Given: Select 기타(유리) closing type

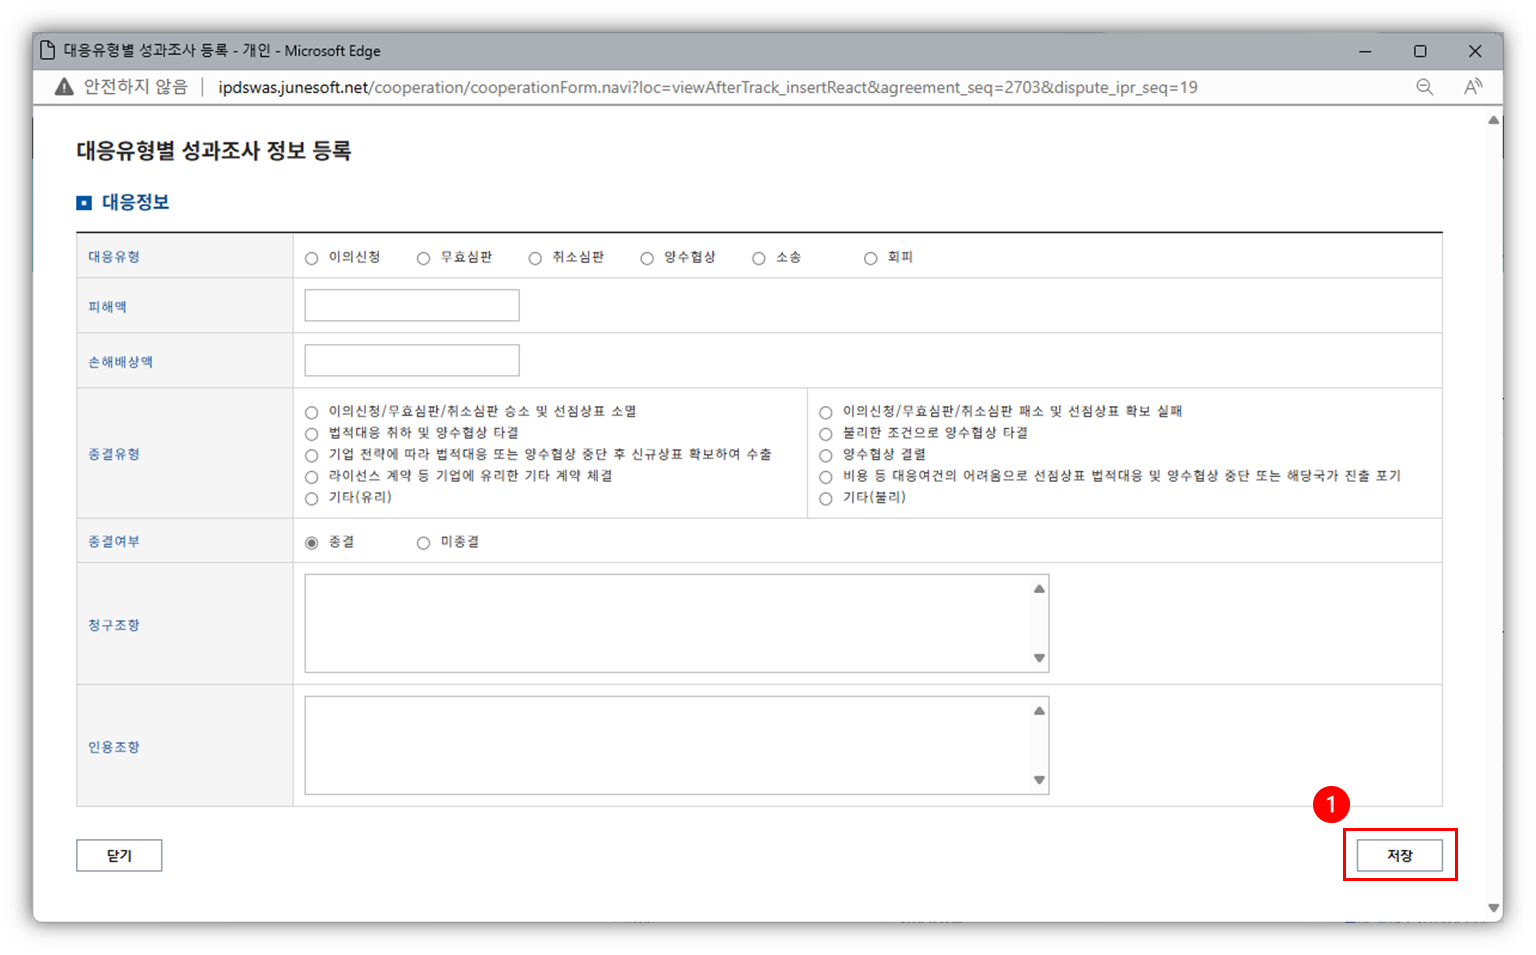Looking at the screenshot, I should [312, 498].
